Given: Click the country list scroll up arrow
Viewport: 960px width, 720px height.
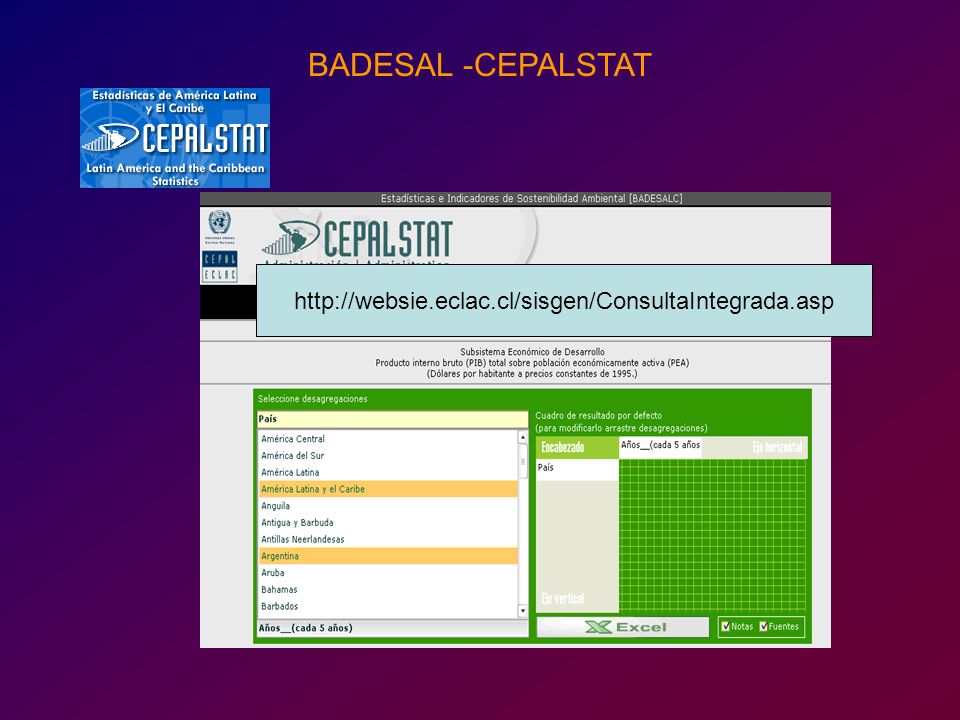Looking at the screenshot, I should point(522,437).
